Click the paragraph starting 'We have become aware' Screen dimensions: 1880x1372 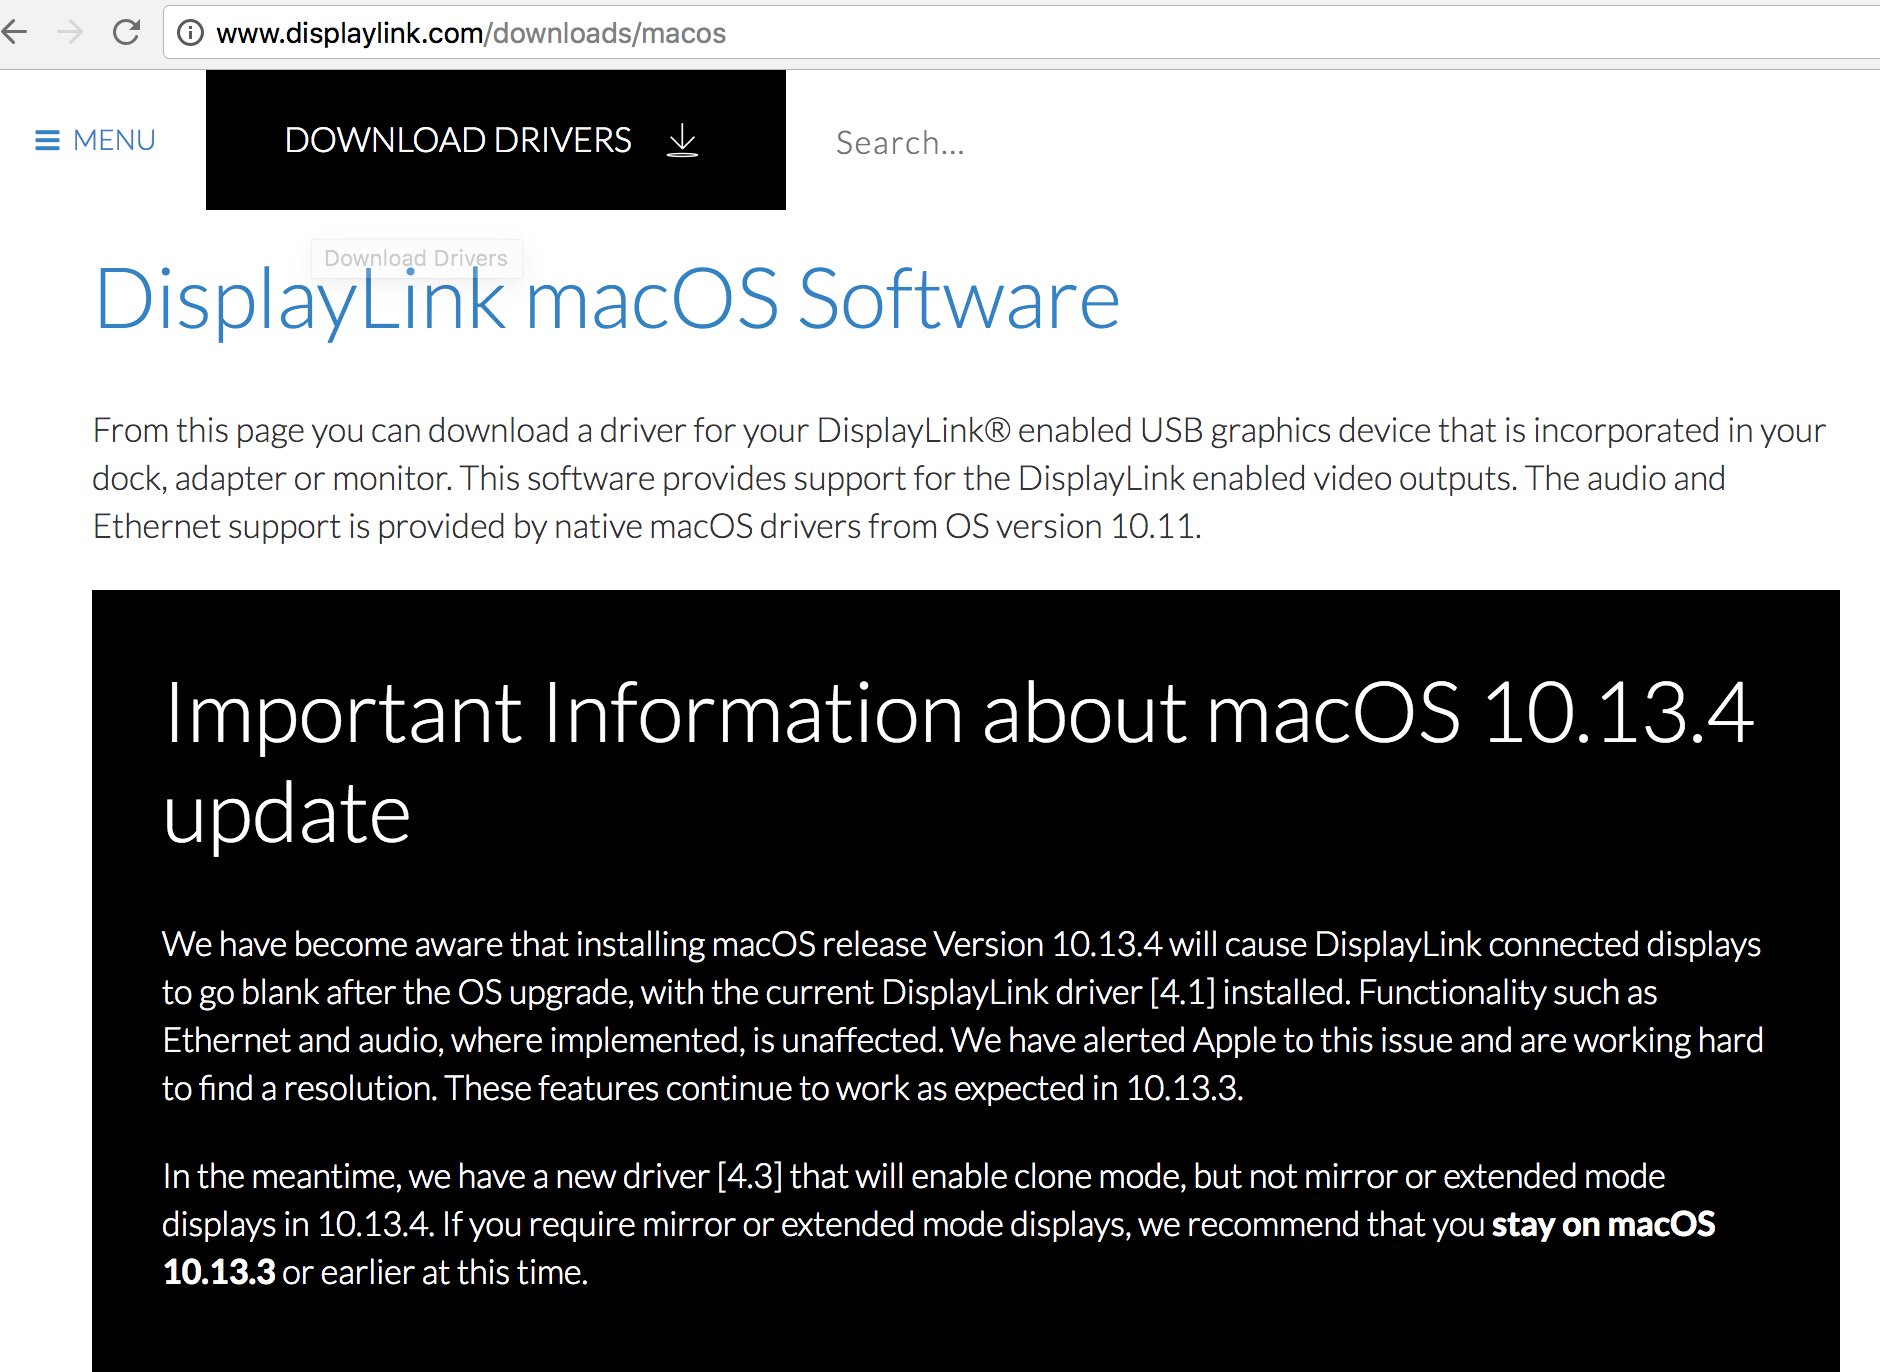(962, 1016)
